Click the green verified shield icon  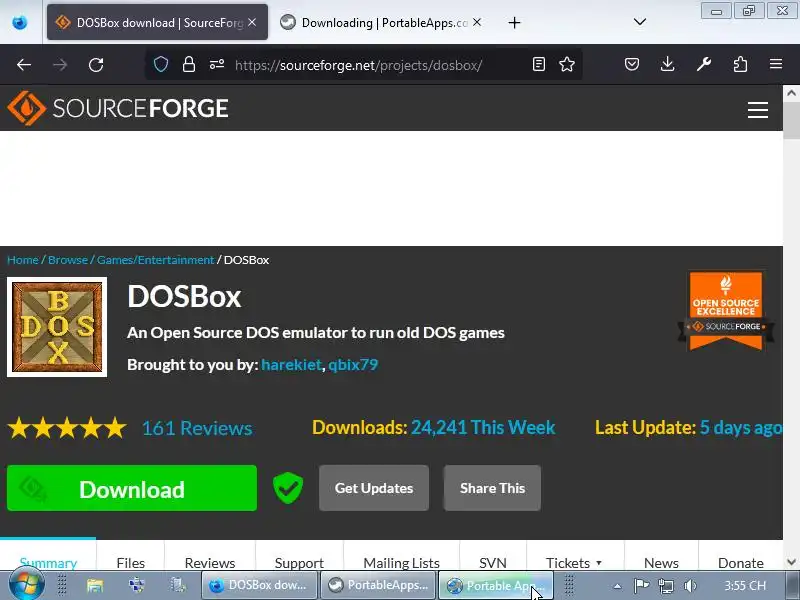click(288, 488)
